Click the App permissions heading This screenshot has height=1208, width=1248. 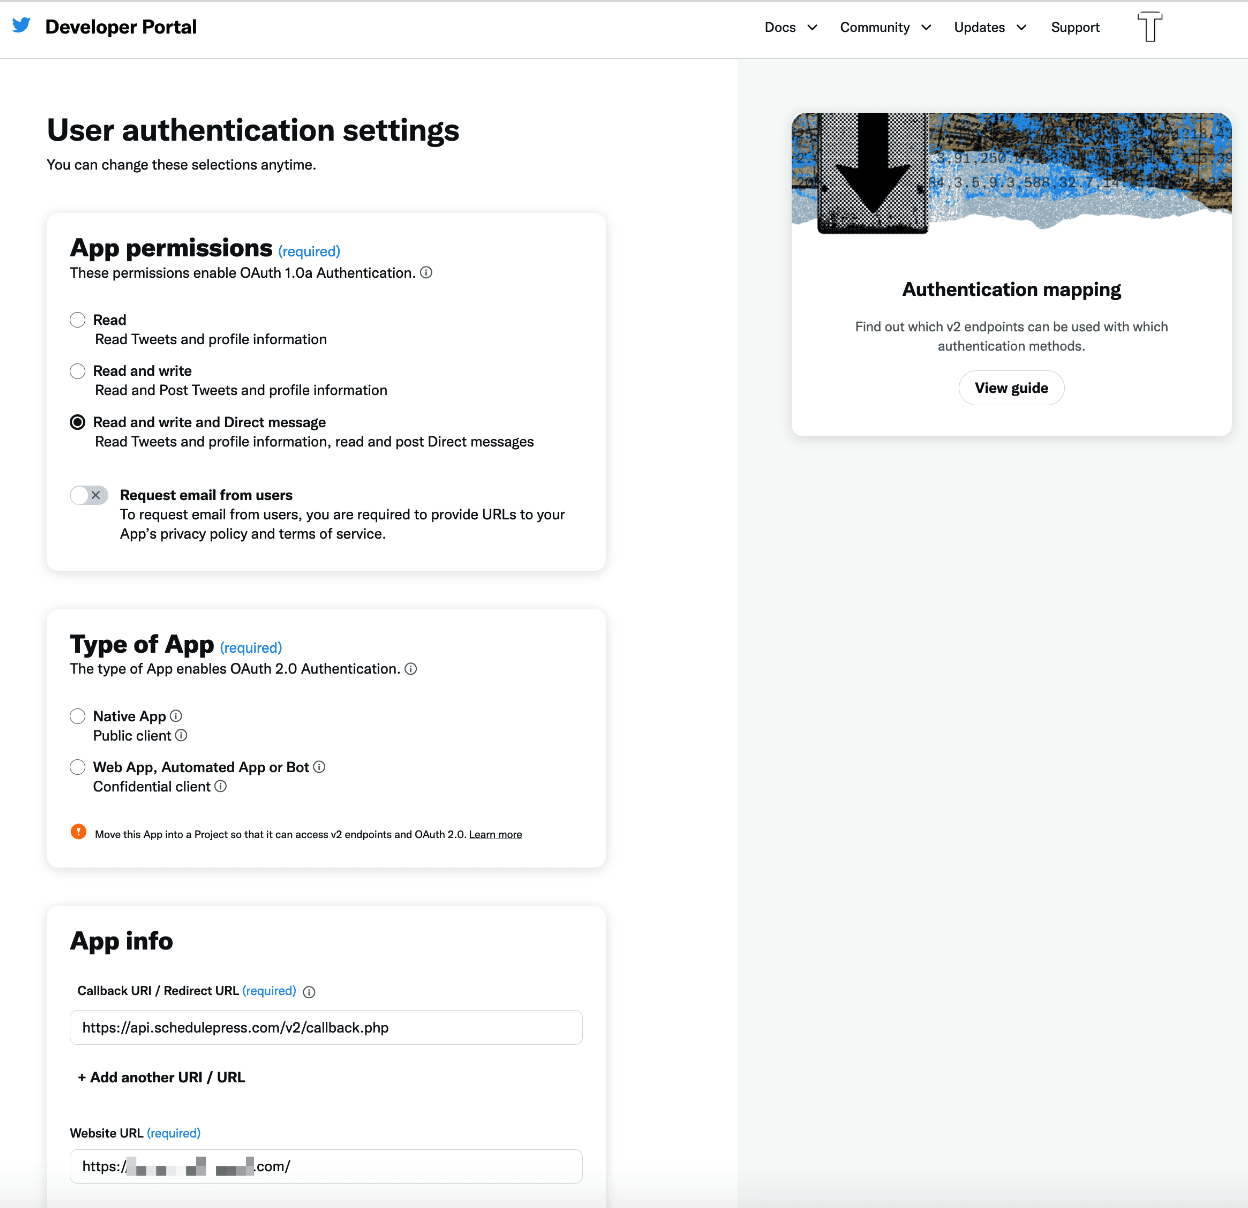pos(171,248)
